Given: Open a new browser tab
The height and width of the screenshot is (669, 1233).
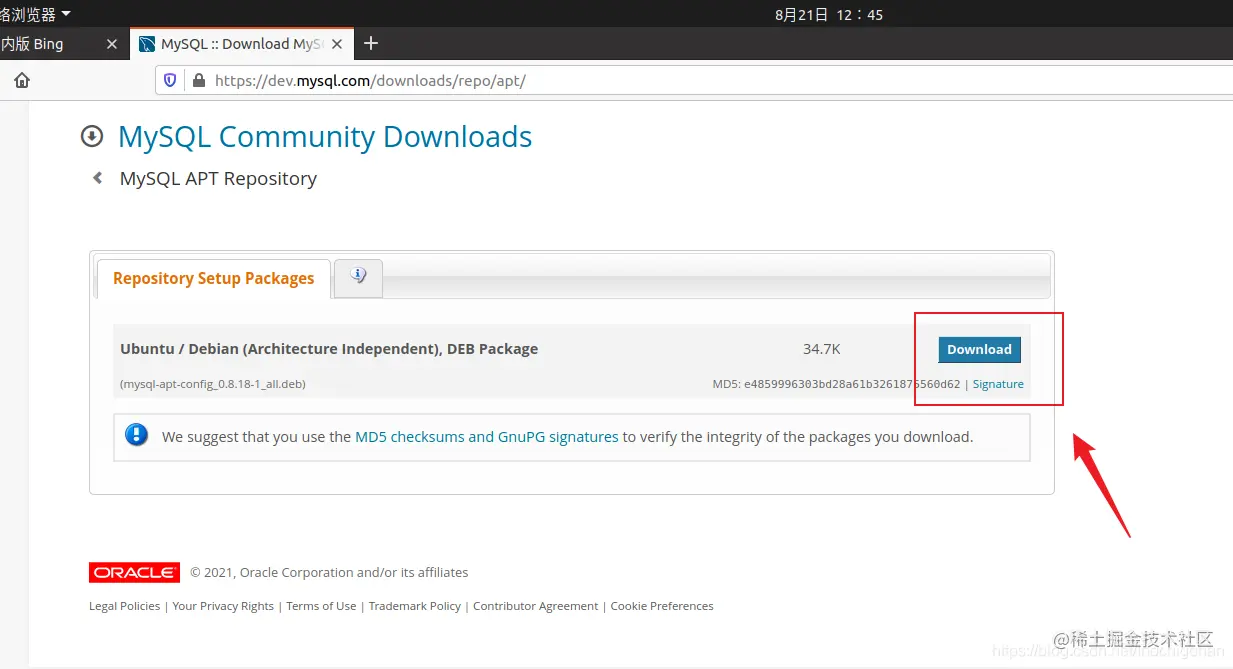Looking at the screenshot, I should click(x=371, y=43).
